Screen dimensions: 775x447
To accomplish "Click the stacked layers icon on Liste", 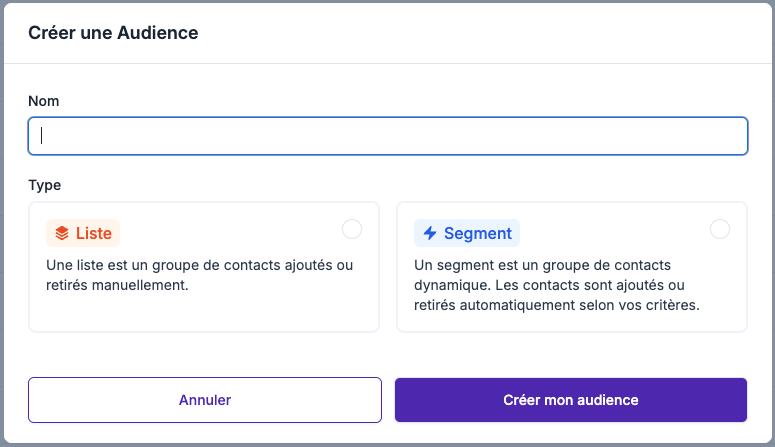I will tap(62, 234).
